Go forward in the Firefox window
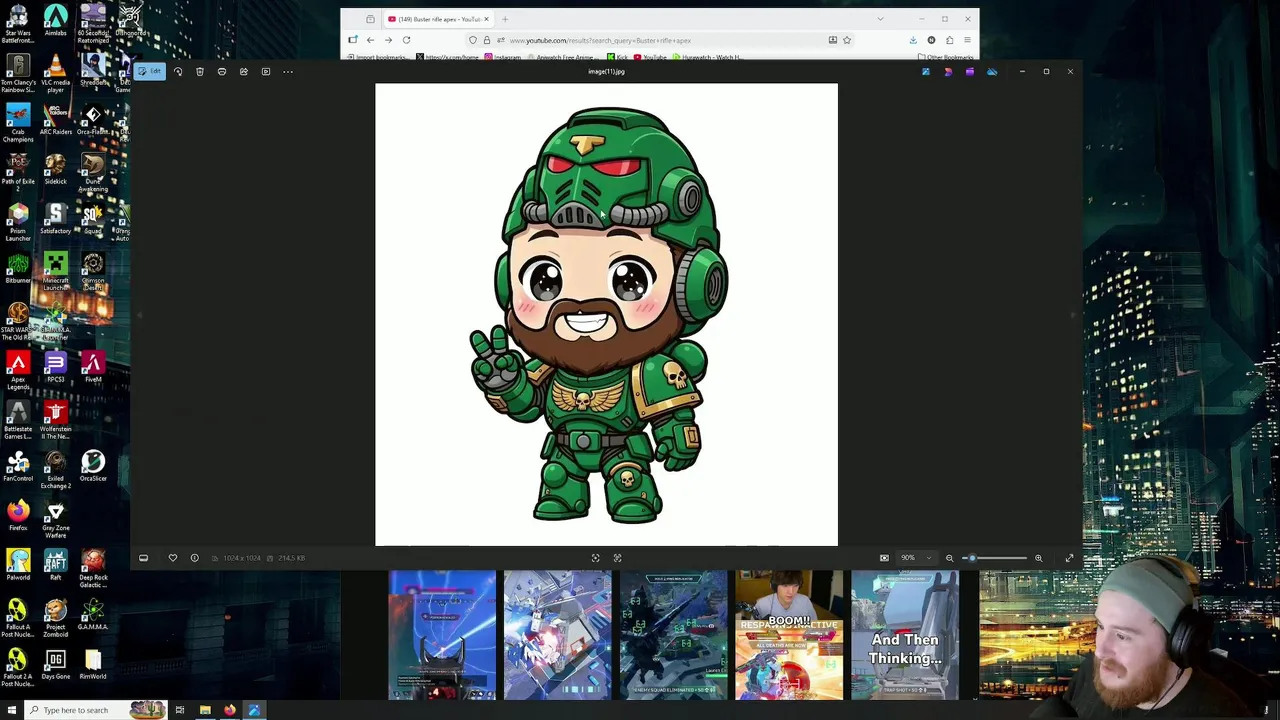The height and width of the screenshot is (720, 1280). 388,40
